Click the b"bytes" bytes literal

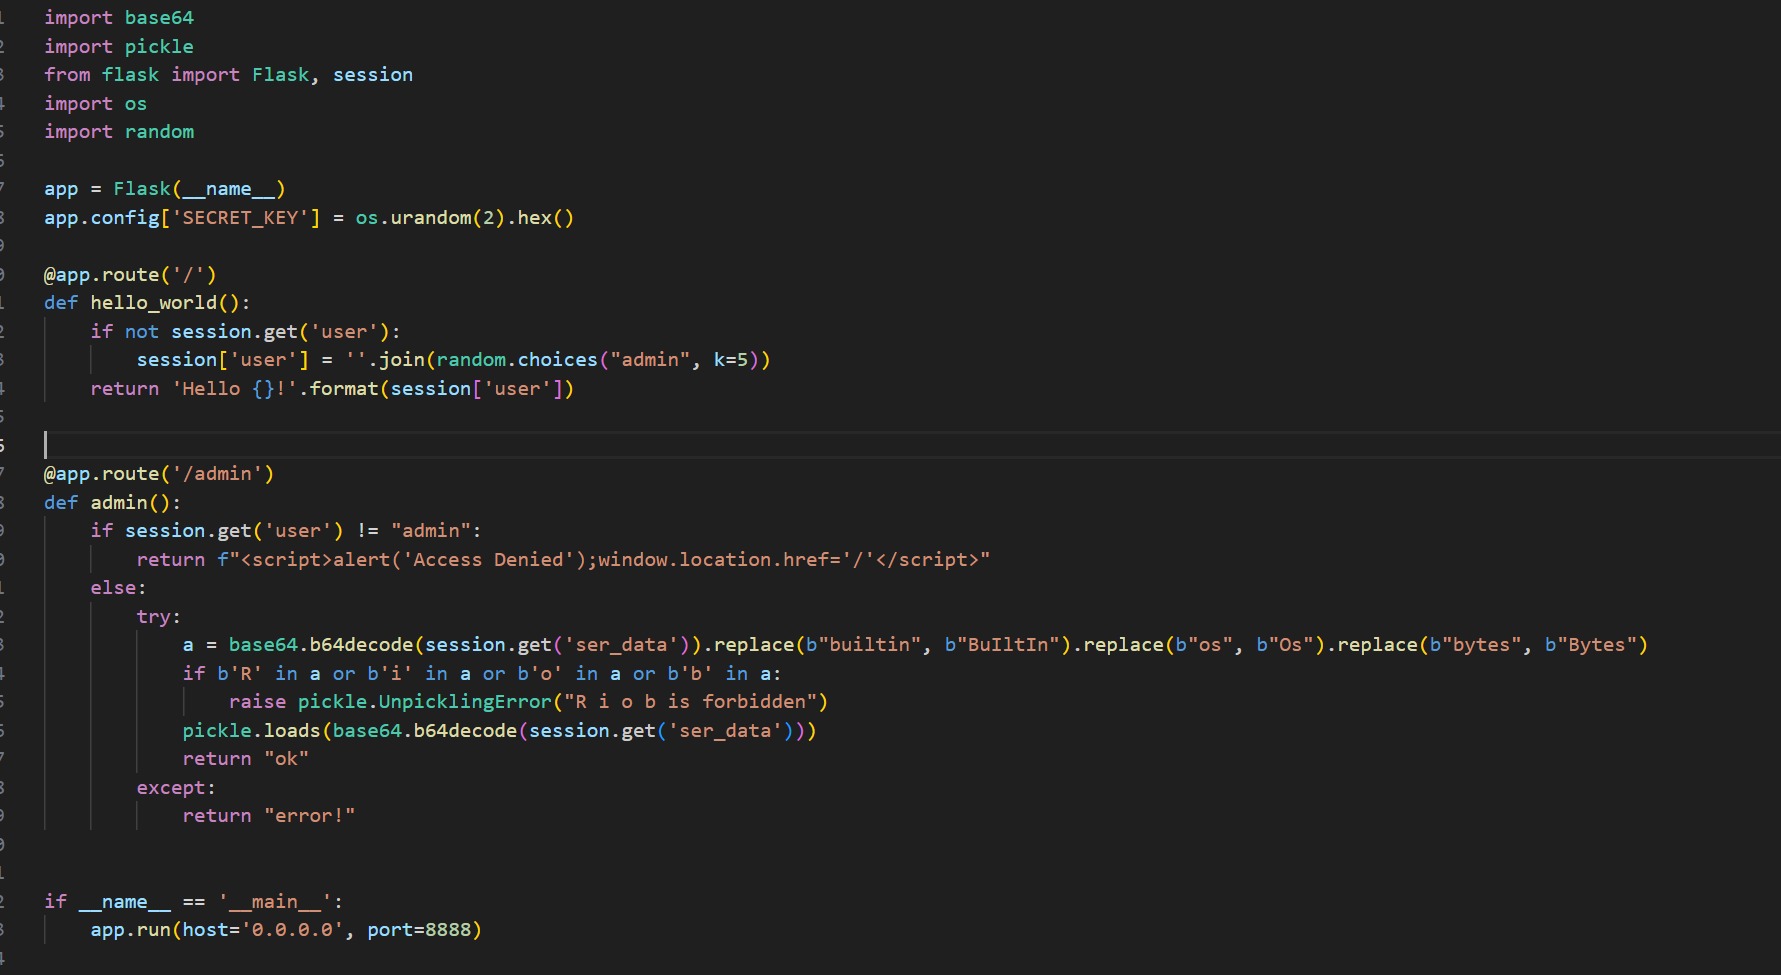(x=1475, y=645)
